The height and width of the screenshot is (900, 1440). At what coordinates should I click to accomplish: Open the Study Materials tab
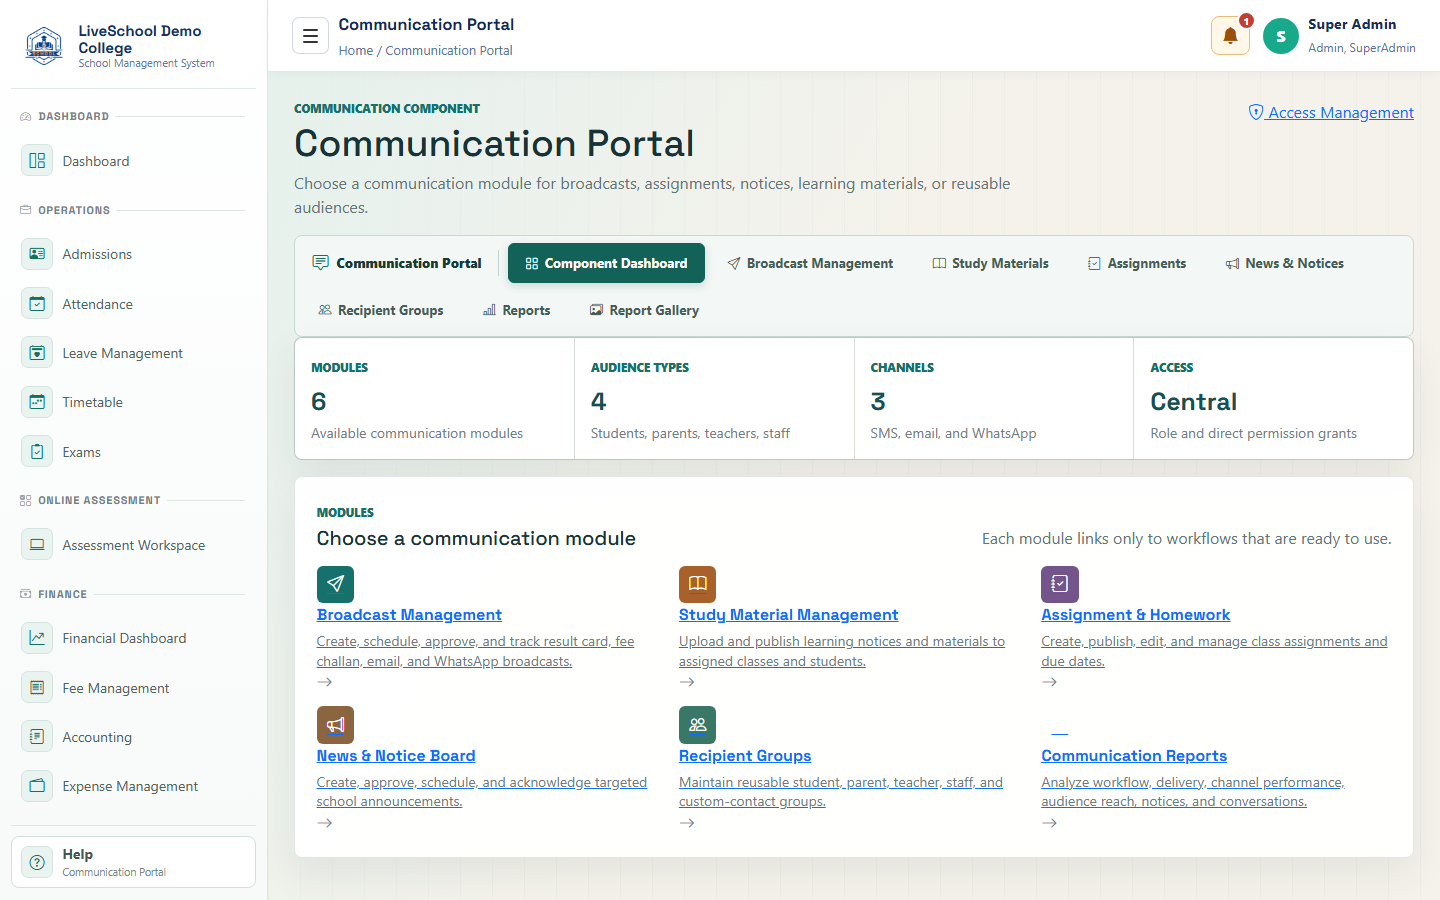coord(990,263)
